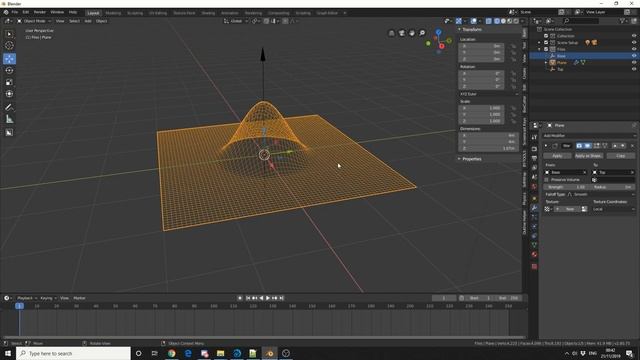640x360 pixels.
Task: Open the Output properties tab icon
Action: point(534,158)
